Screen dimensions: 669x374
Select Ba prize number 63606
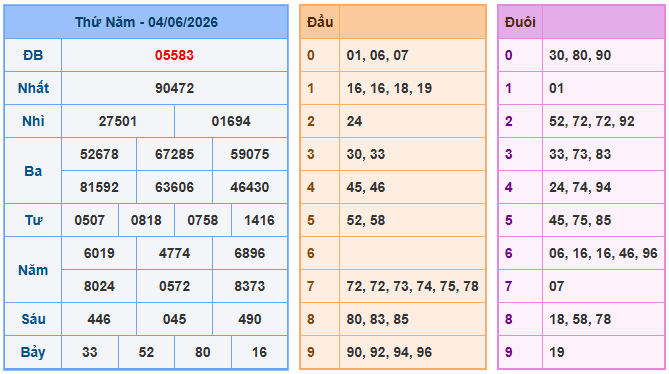tap(174, 187)
